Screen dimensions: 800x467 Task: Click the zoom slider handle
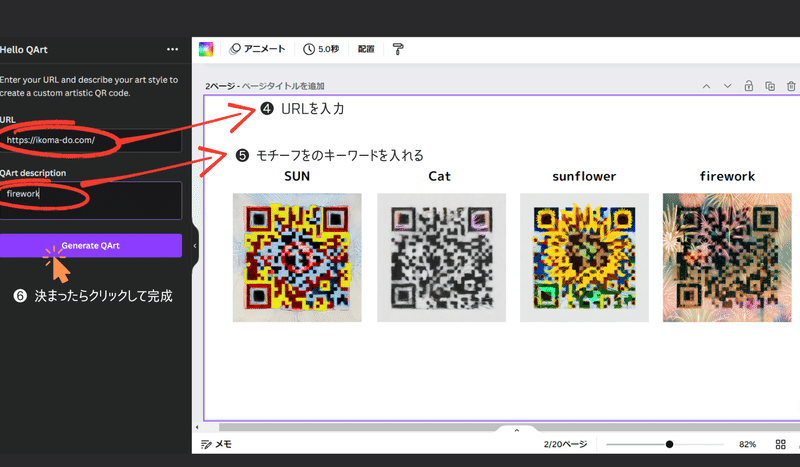coord(669,444)
